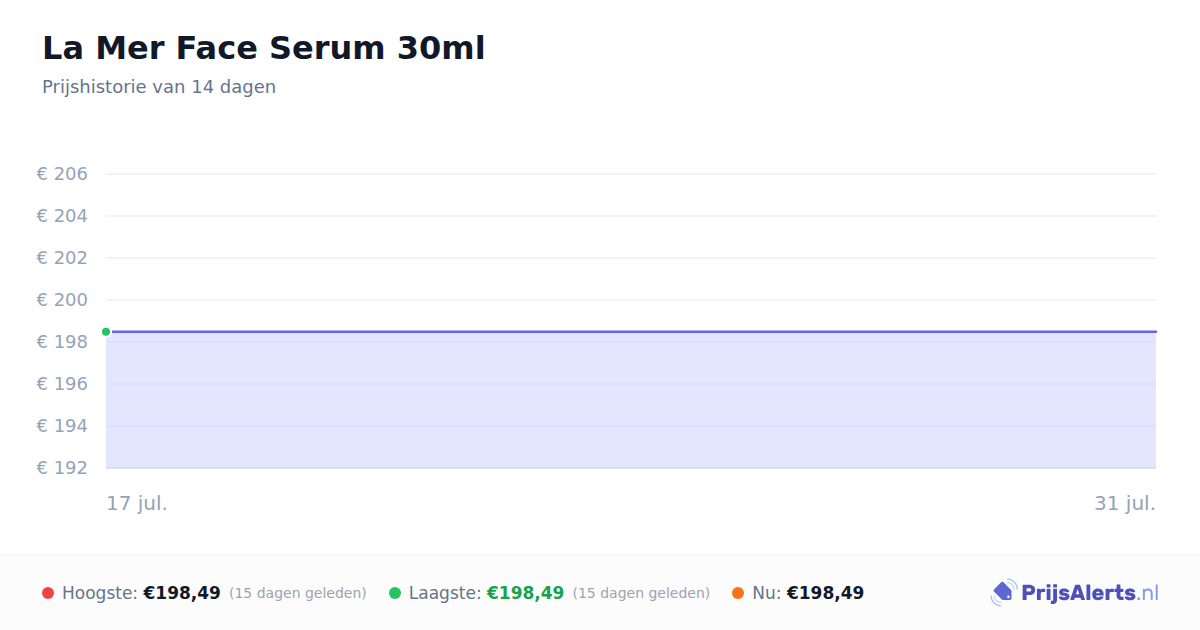1200x630 pixels.
Task: Click the Prijshistorie van 14 dagen subtitle
Action: tap(159, 87)
